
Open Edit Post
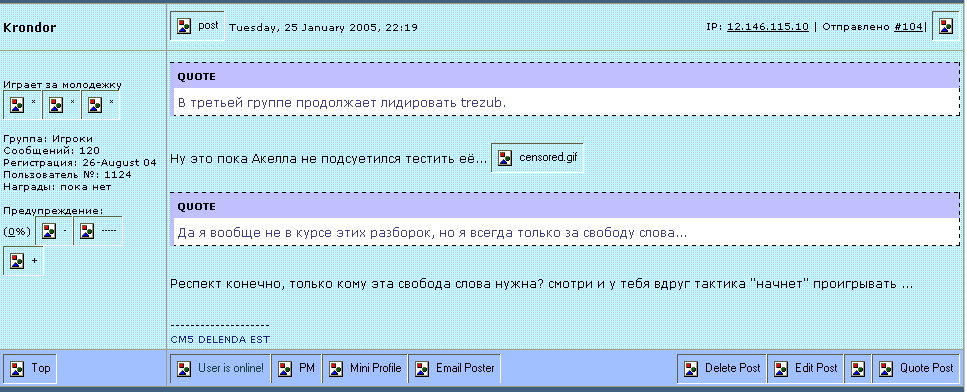click(805, 369)
